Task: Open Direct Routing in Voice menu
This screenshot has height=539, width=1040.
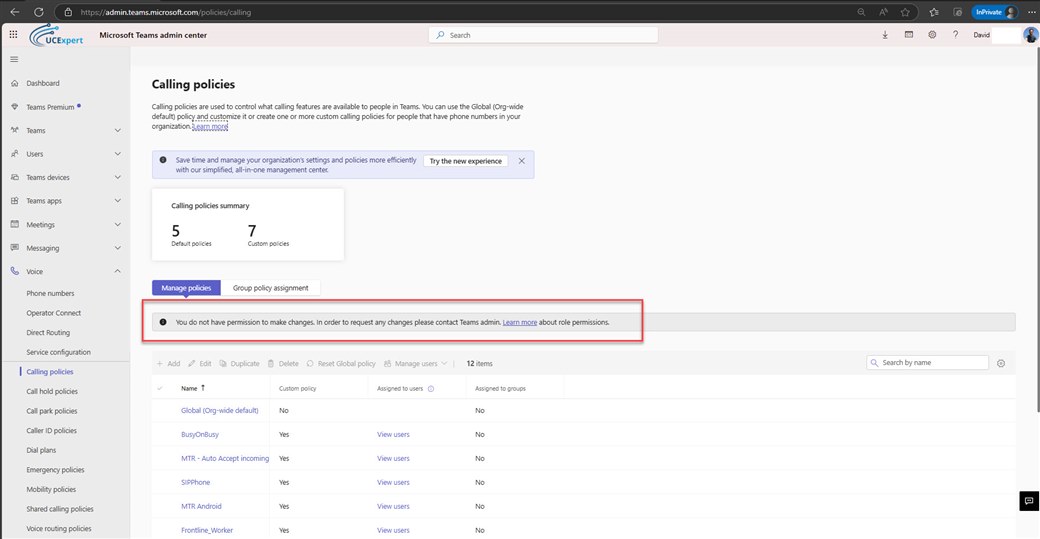Action: [x=48, y=333]
